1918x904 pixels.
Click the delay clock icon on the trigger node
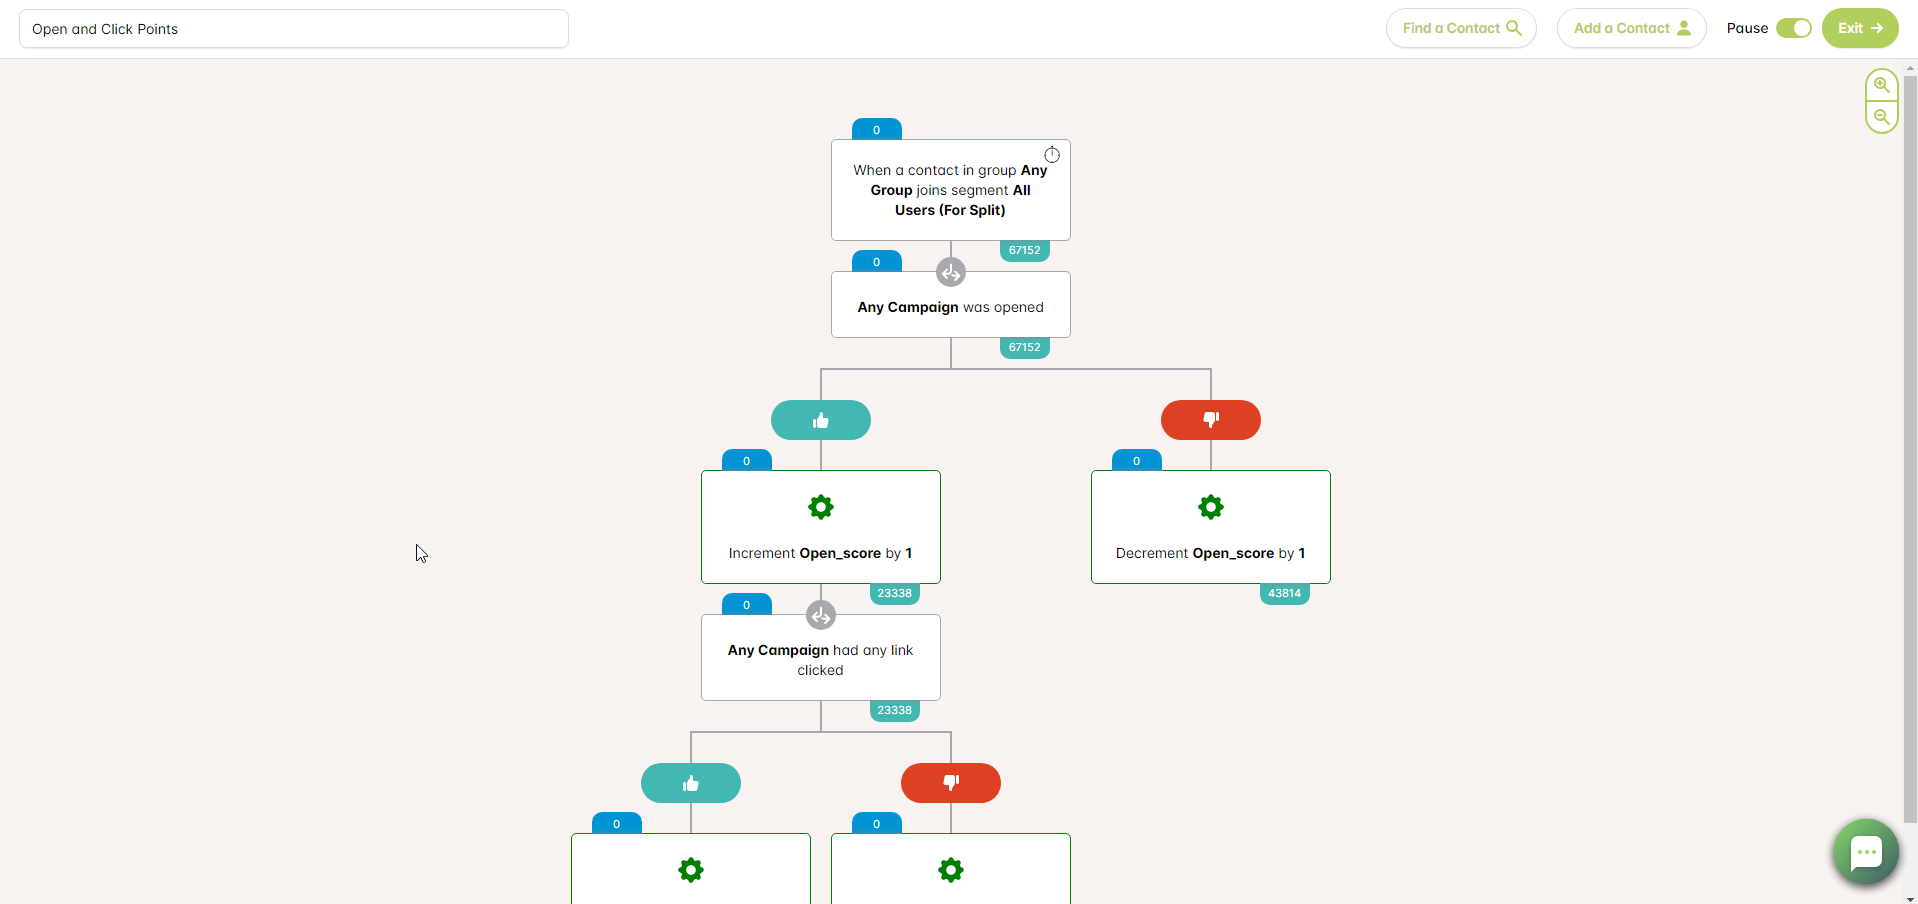1052,154
